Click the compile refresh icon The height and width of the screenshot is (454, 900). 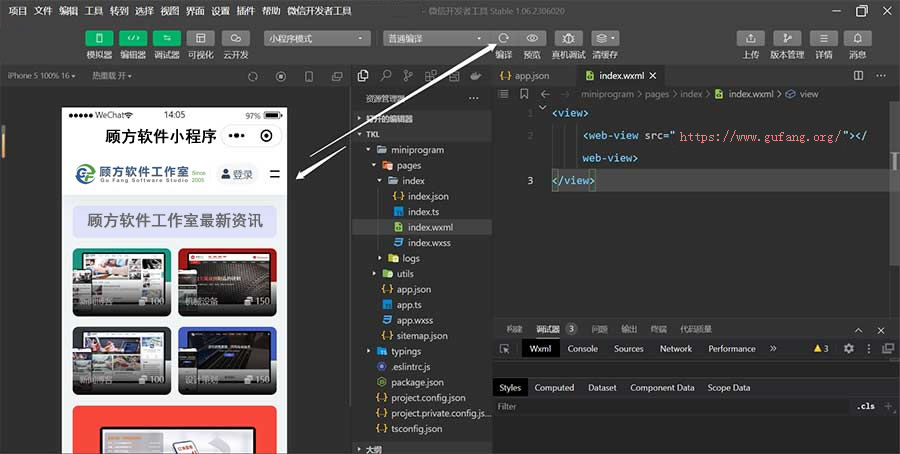coord(503,38)
